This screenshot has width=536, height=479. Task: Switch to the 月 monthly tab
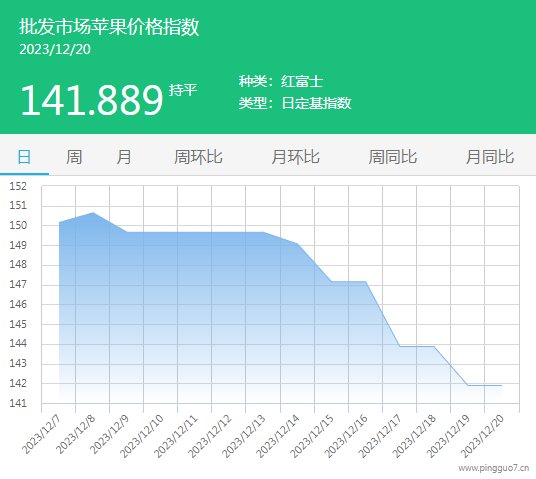[124, 157]
